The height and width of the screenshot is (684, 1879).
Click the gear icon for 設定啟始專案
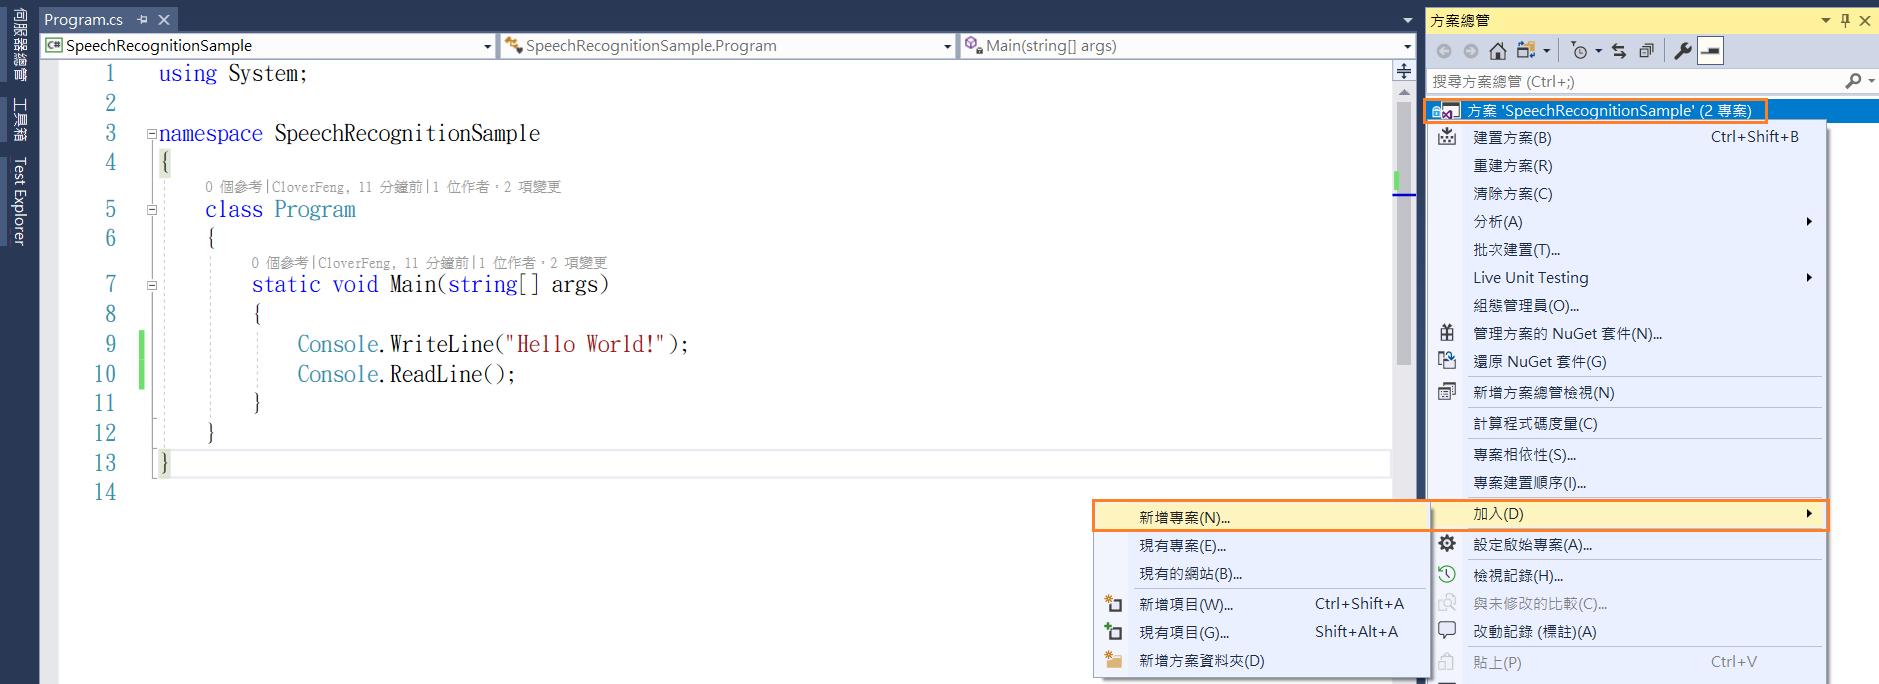1447,543
